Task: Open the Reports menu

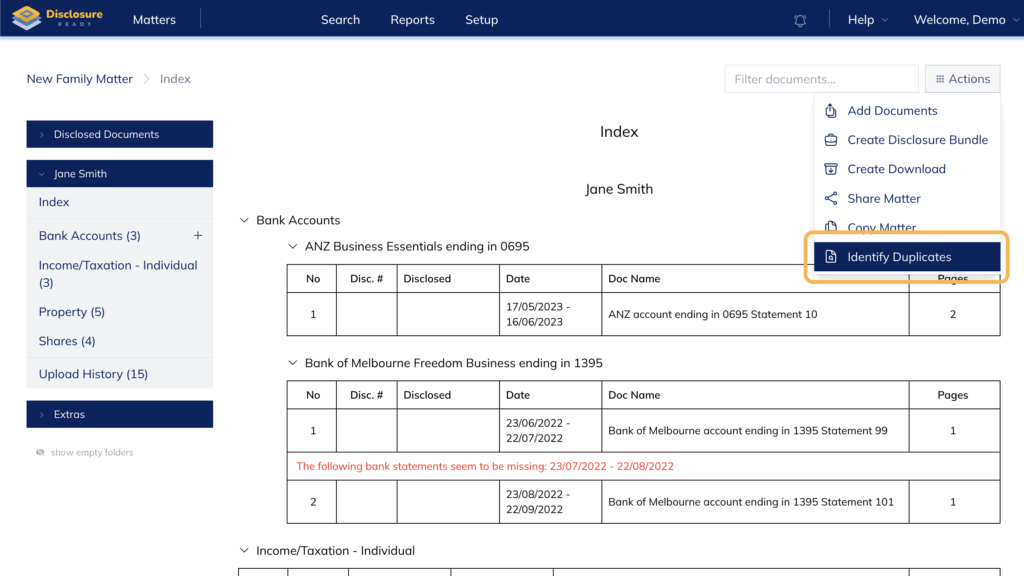Action: [x=412, y=20]
